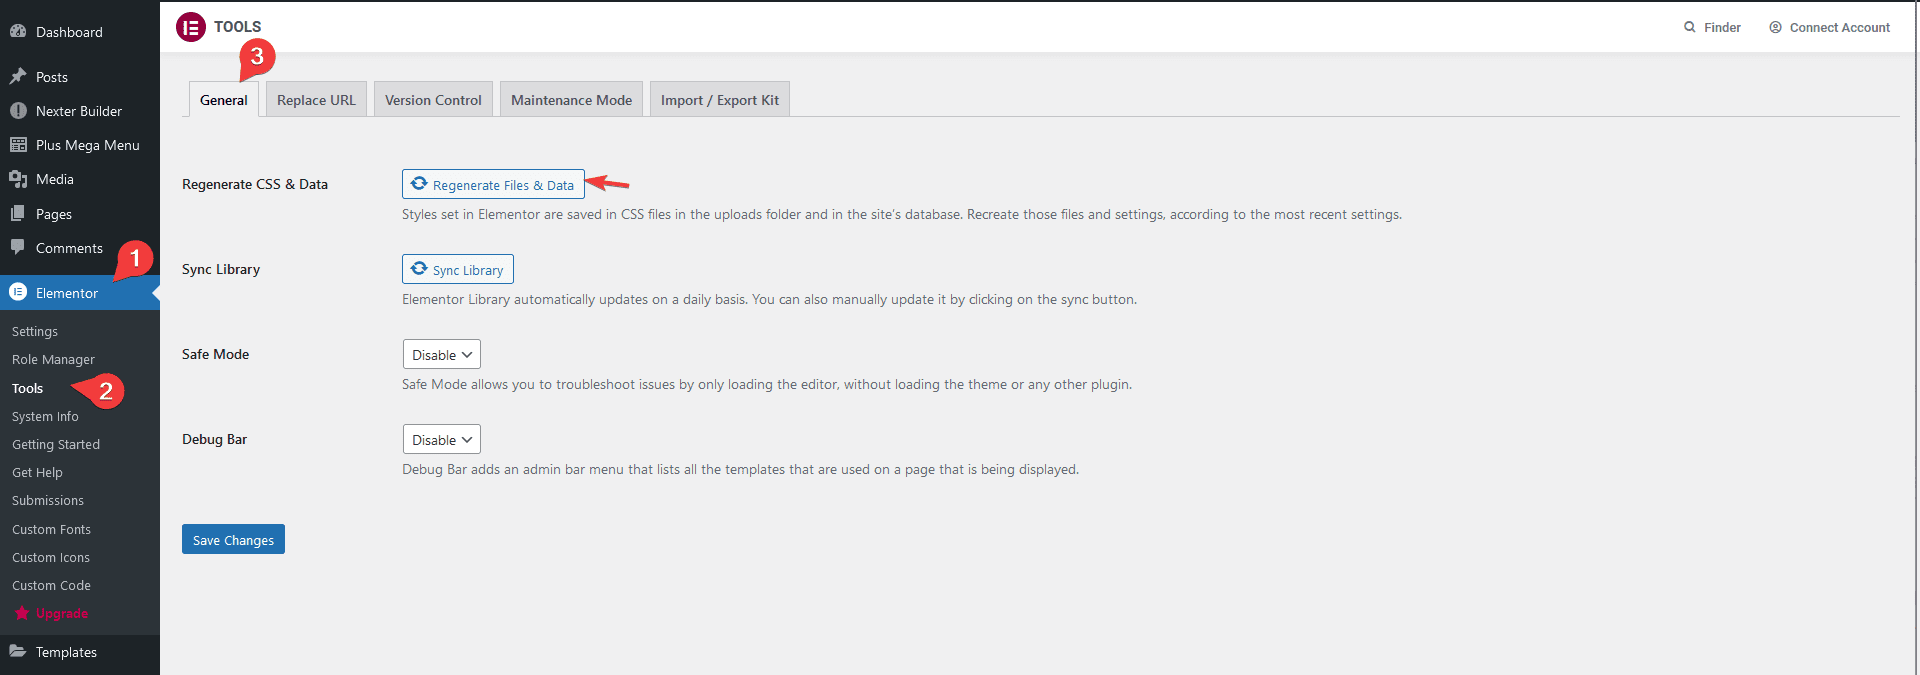Open Custom Code submenu item
This screenshot has height=675, width=1920.
[51, 585]
